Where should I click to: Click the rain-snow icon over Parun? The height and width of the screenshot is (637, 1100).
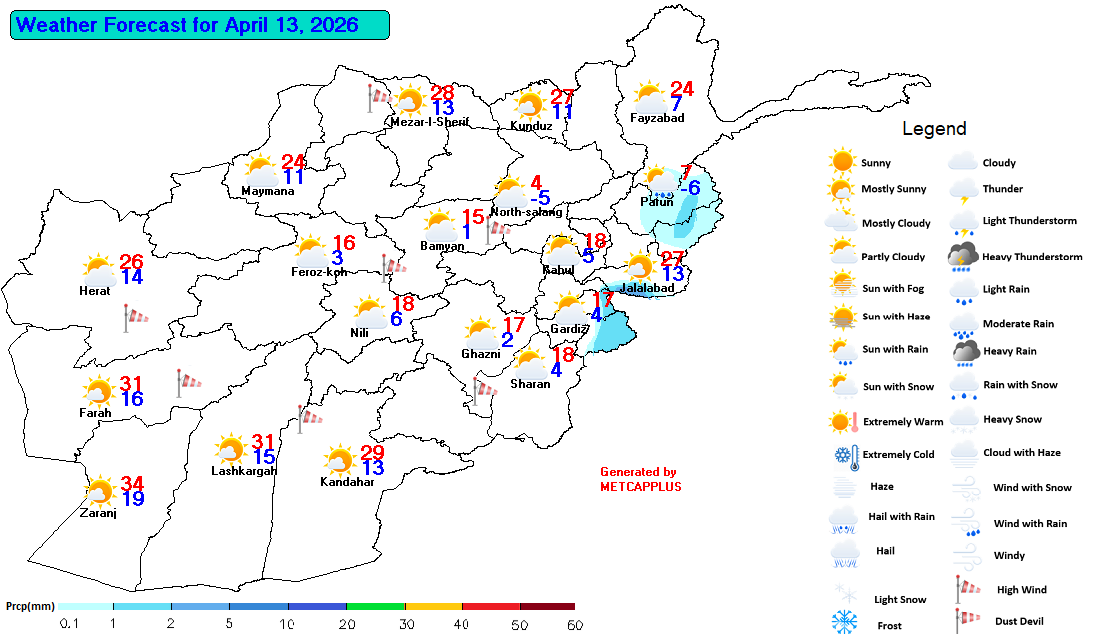pos(661,183)
